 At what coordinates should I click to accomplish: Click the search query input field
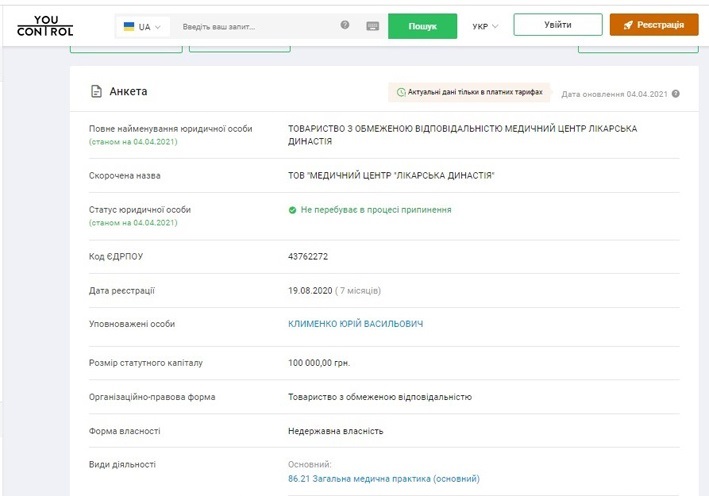pyautogui.click(x=258, y=27)
